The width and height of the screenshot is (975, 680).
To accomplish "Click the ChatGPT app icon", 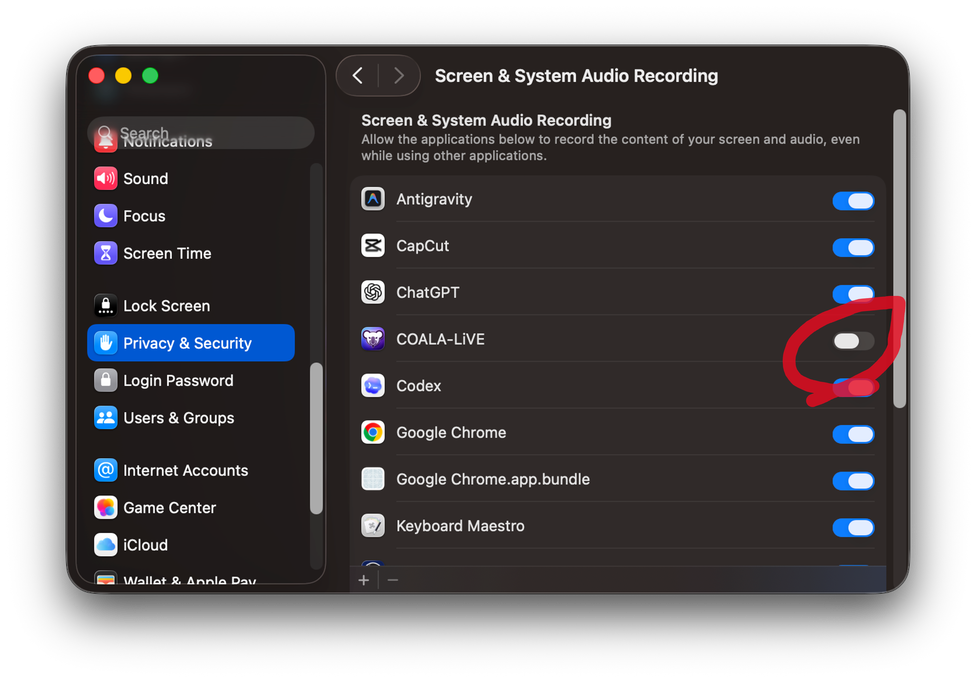I will [x=372, y=292].
